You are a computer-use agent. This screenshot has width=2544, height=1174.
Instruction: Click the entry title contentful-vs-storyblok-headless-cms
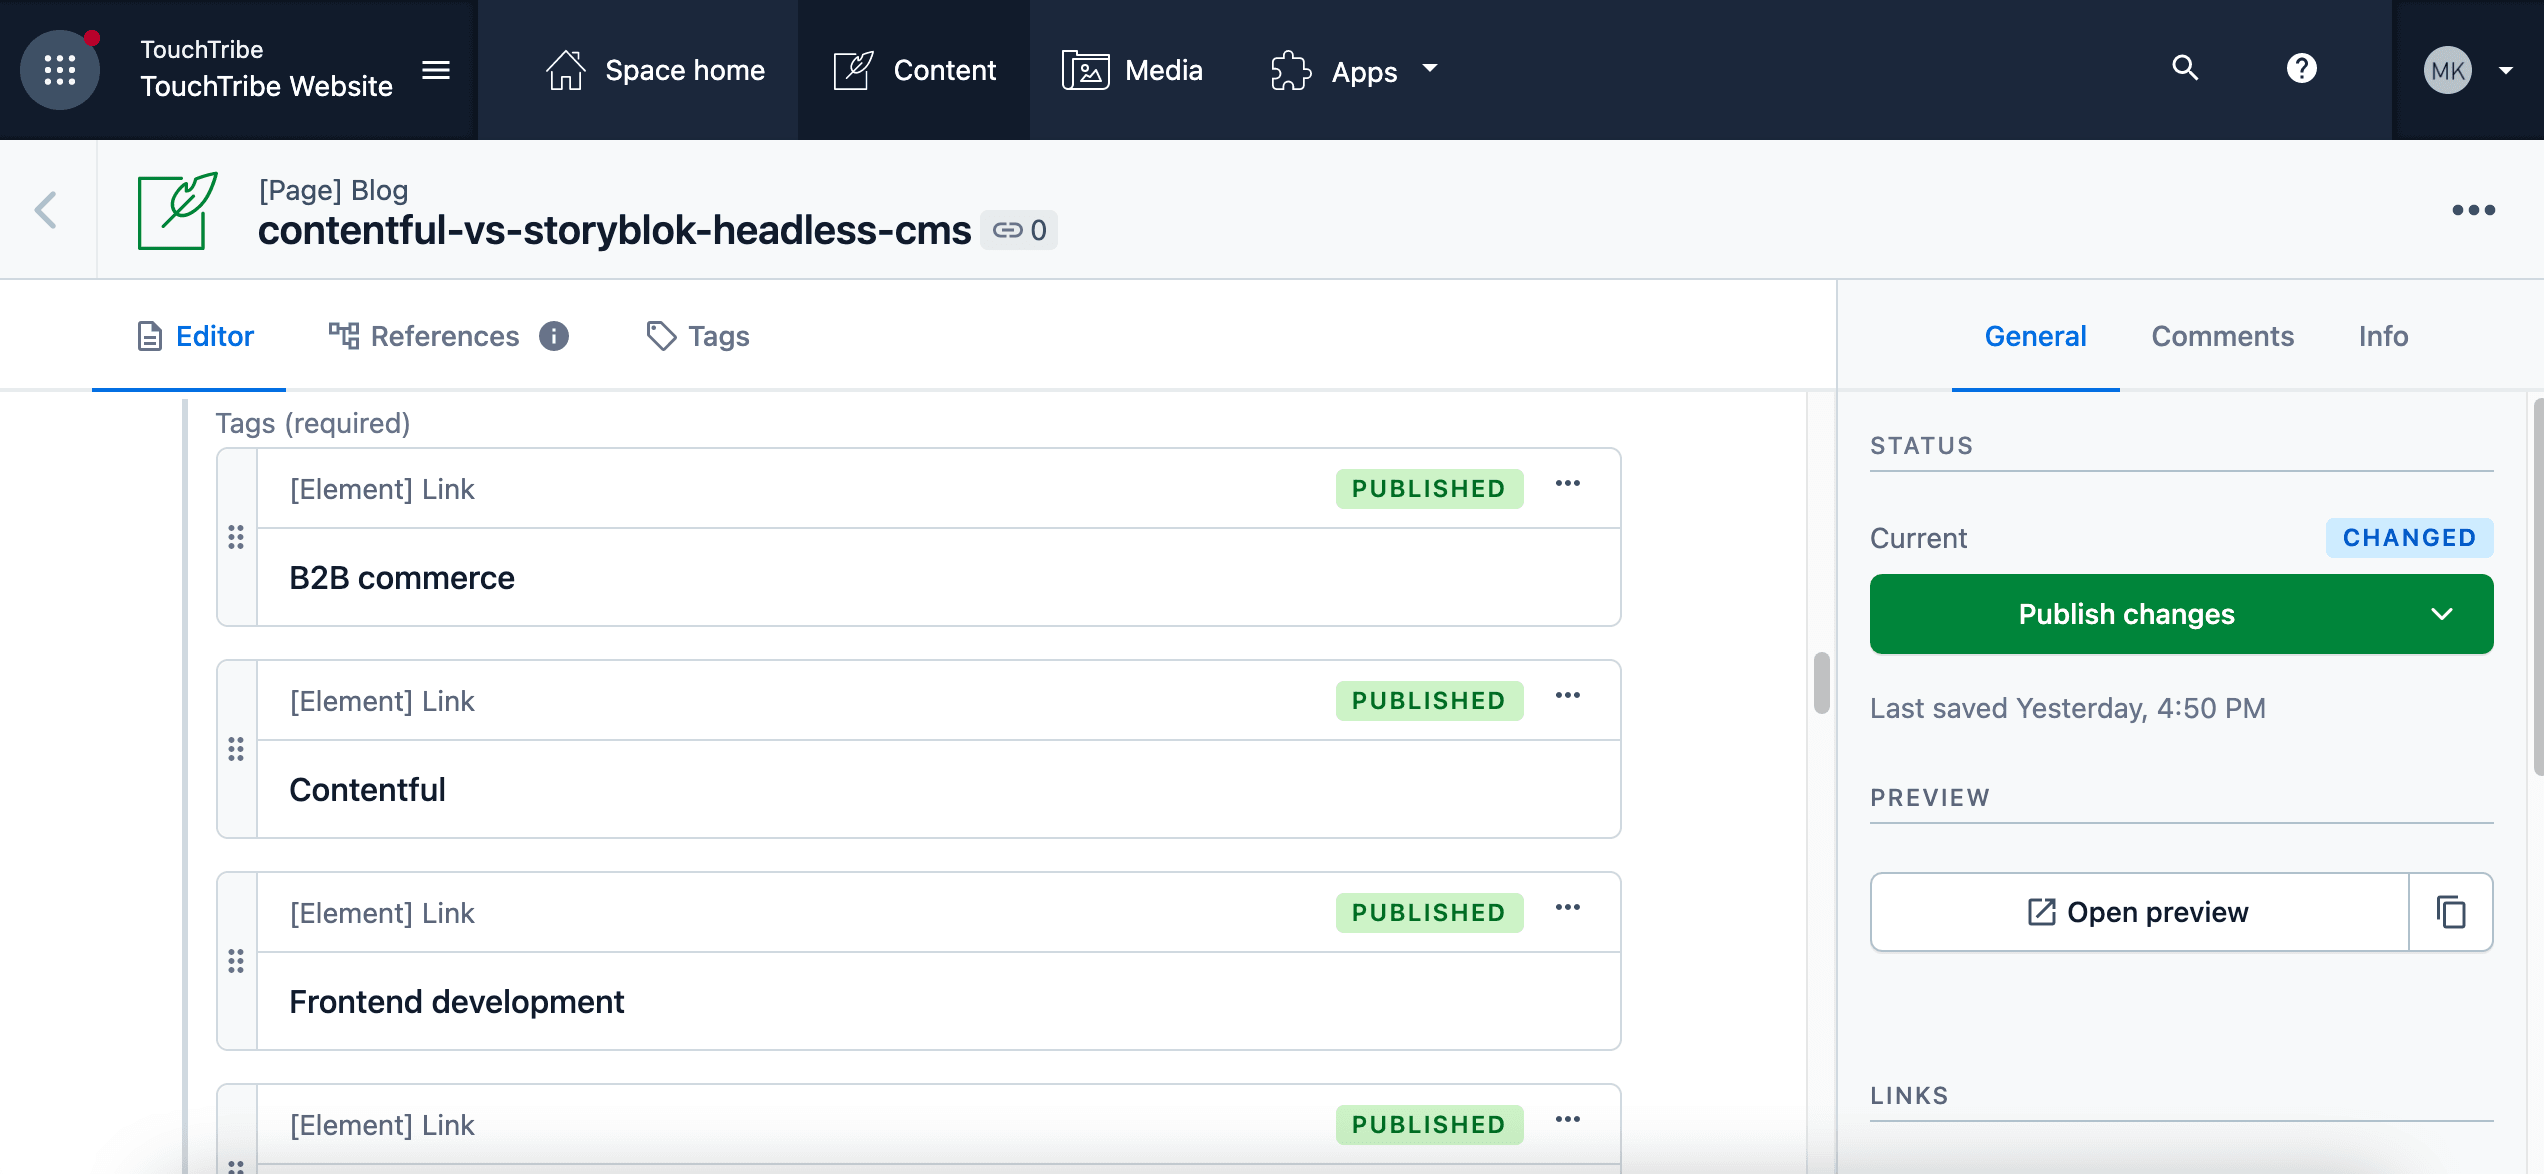coord(614,230)
